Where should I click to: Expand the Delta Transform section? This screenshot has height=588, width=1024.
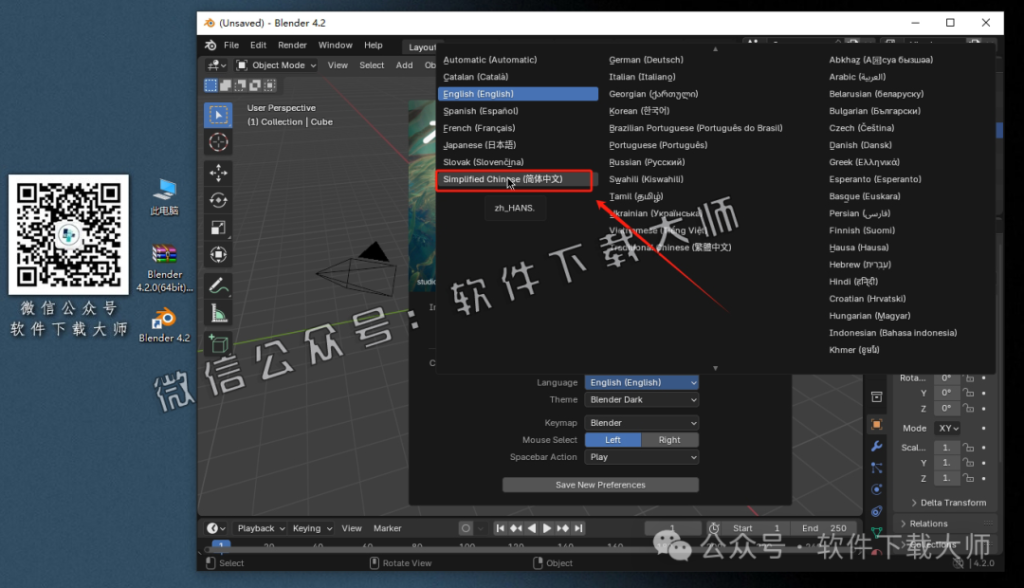pos(953,503)
